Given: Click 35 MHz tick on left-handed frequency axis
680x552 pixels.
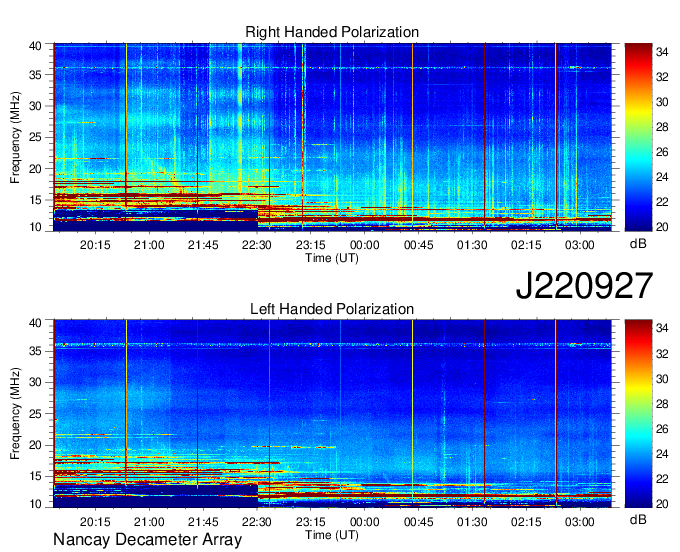Looking at the screenshot, I should coord(35,351).
